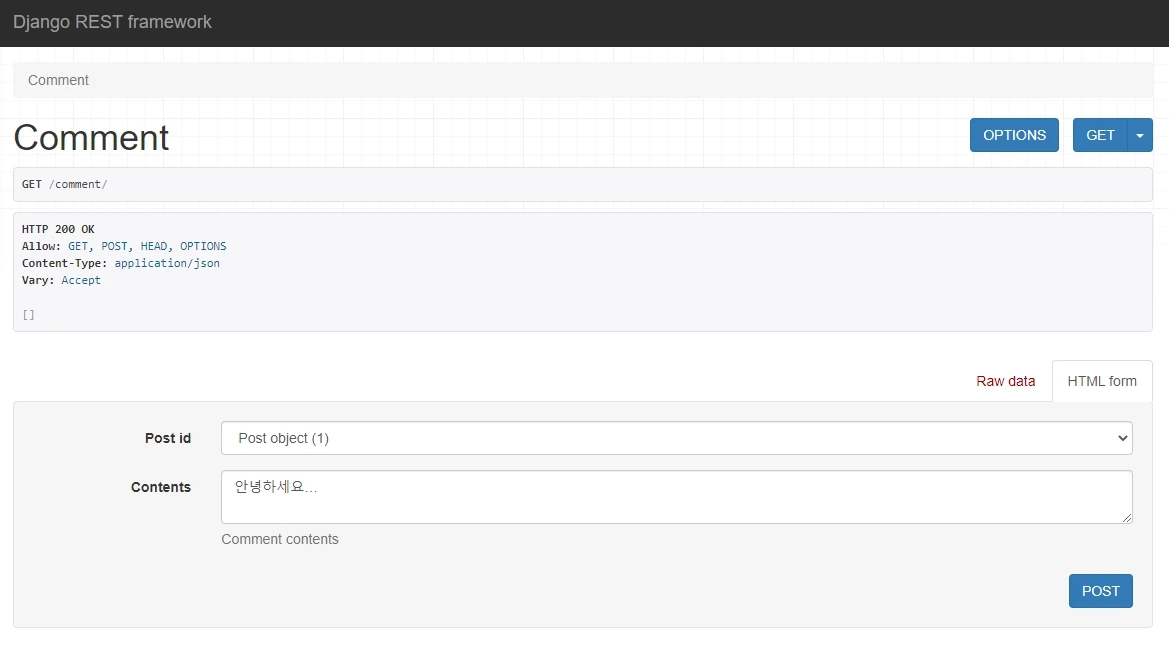1169x652 pixels.
Task: Open the Comment breadcrumb link
Action: pos(58,80)
